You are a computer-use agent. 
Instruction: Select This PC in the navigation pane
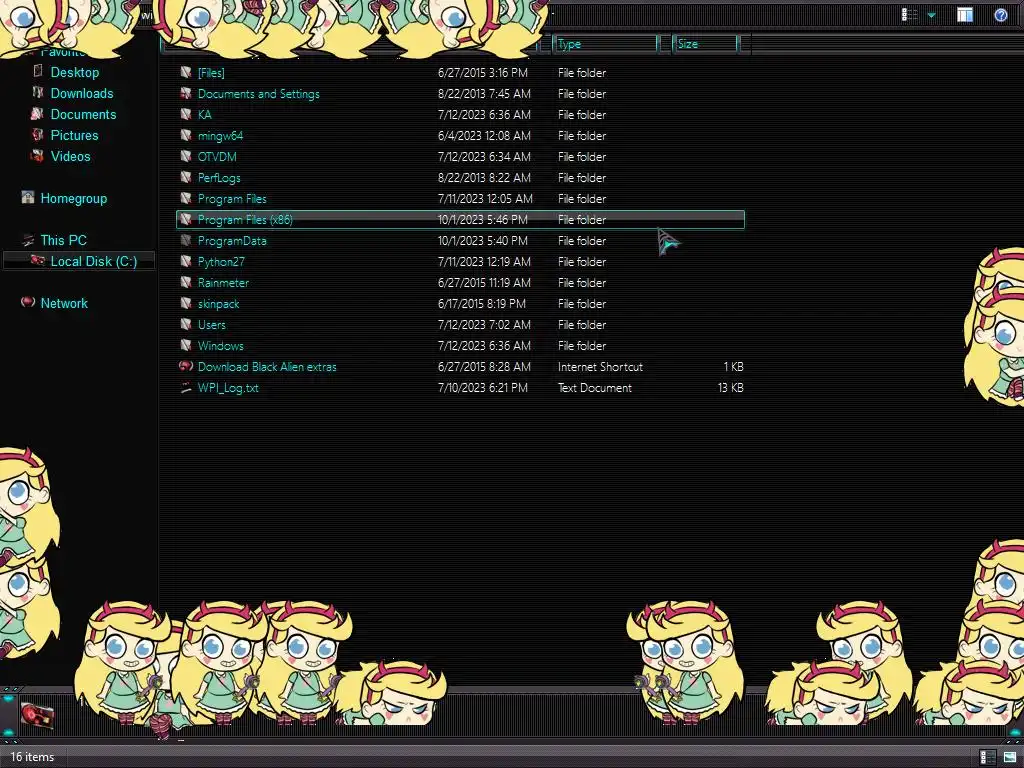63,240
